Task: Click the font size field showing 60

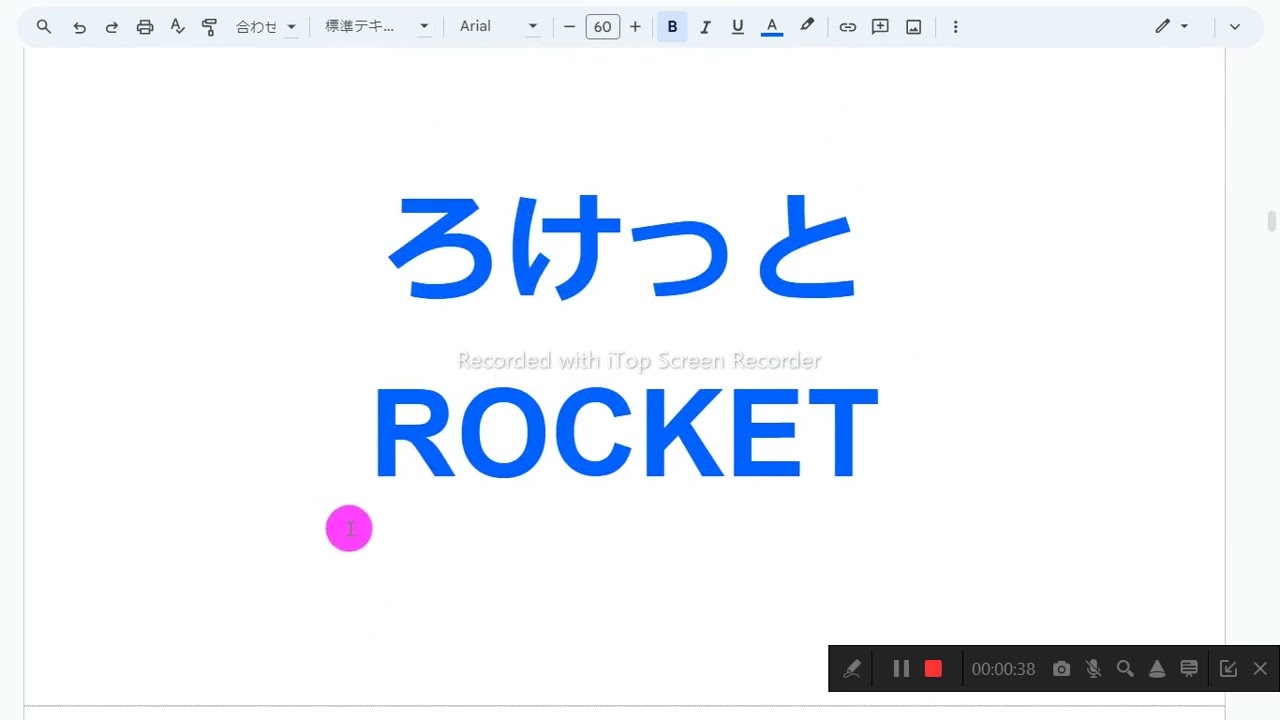Action: (602, 27)
